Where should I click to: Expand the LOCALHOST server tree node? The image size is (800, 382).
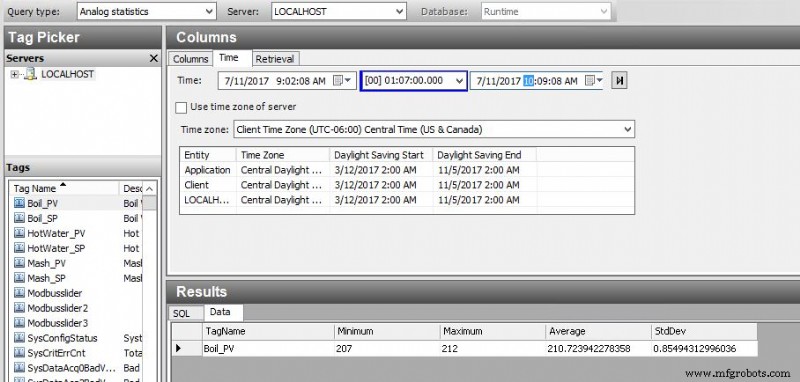[x=14, y=74]
